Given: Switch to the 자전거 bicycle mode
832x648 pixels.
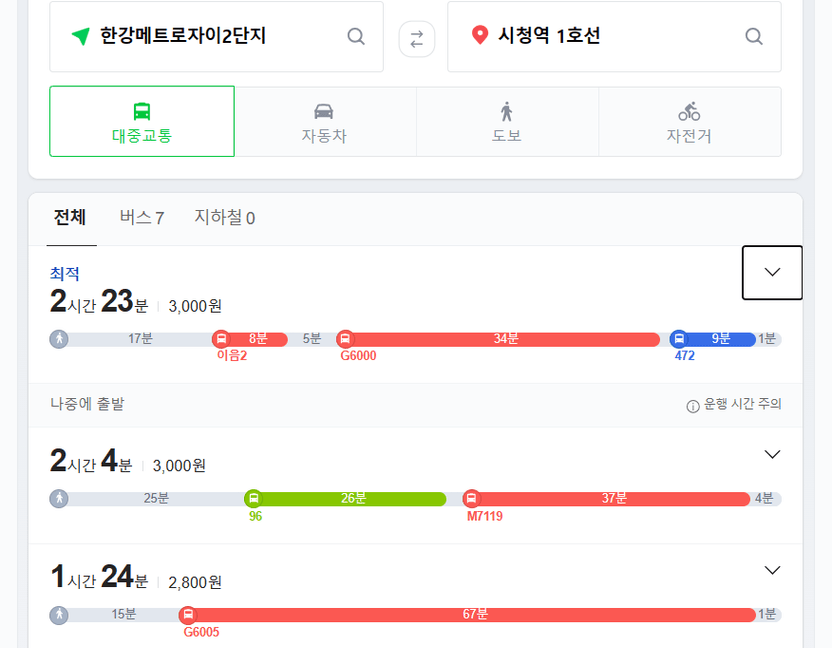Looking at the screenshot, I should pos(689,122).
